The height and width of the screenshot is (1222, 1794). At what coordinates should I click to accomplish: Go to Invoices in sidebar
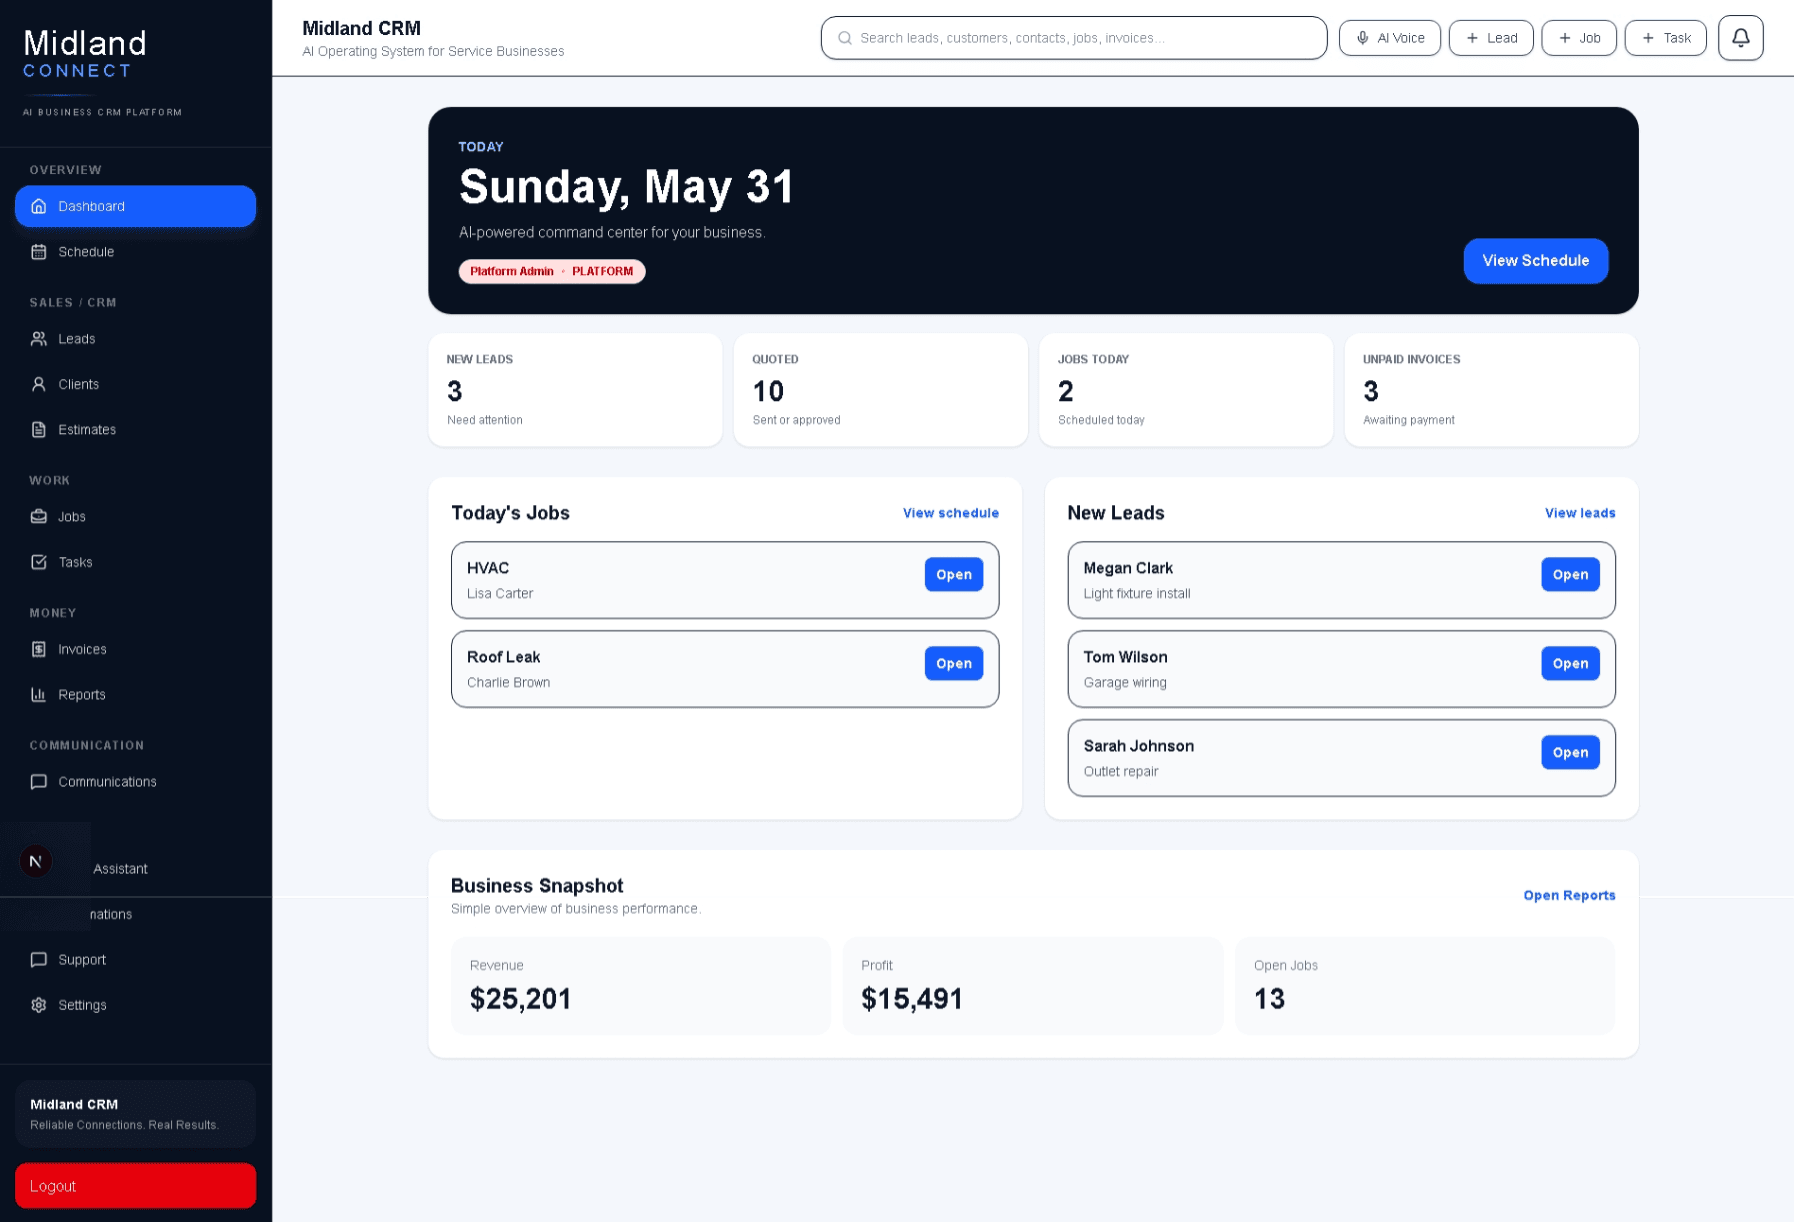pyautogui.click(x=135, y=649)
